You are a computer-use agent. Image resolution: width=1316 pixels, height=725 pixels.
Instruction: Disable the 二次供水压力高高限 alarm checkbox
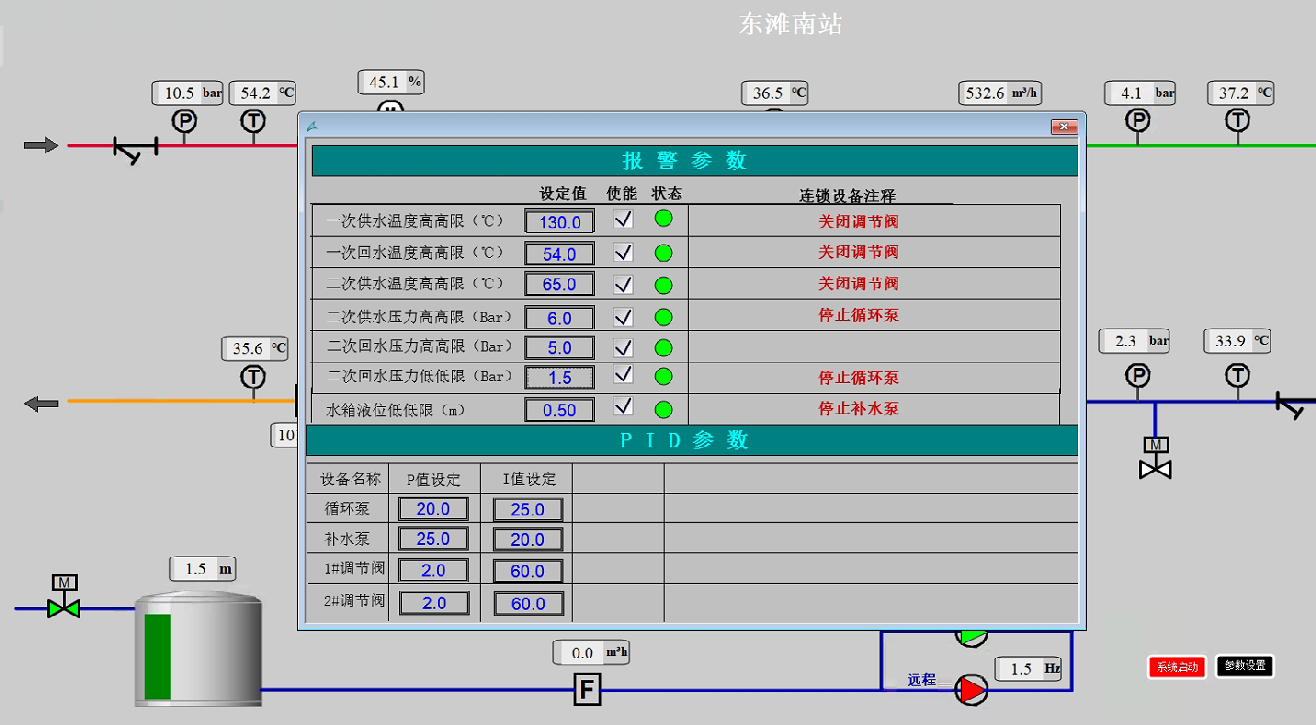tap(623, 317)
